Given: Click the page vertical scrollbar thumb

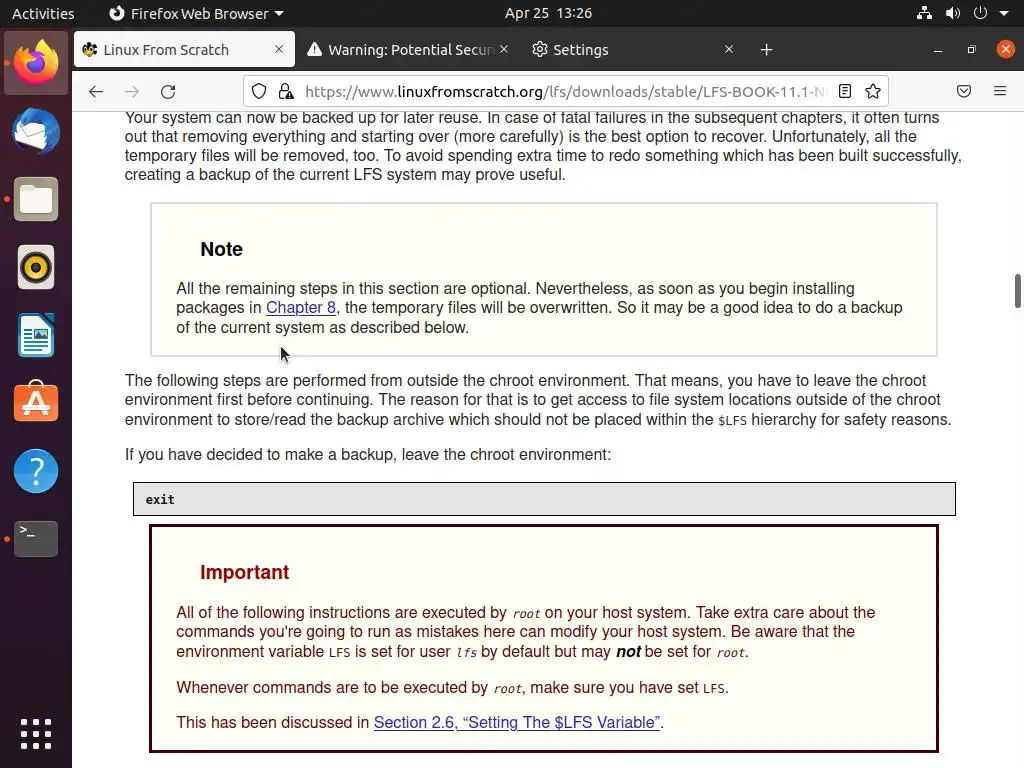Looking at the screenshot, I should [1017, 291].
